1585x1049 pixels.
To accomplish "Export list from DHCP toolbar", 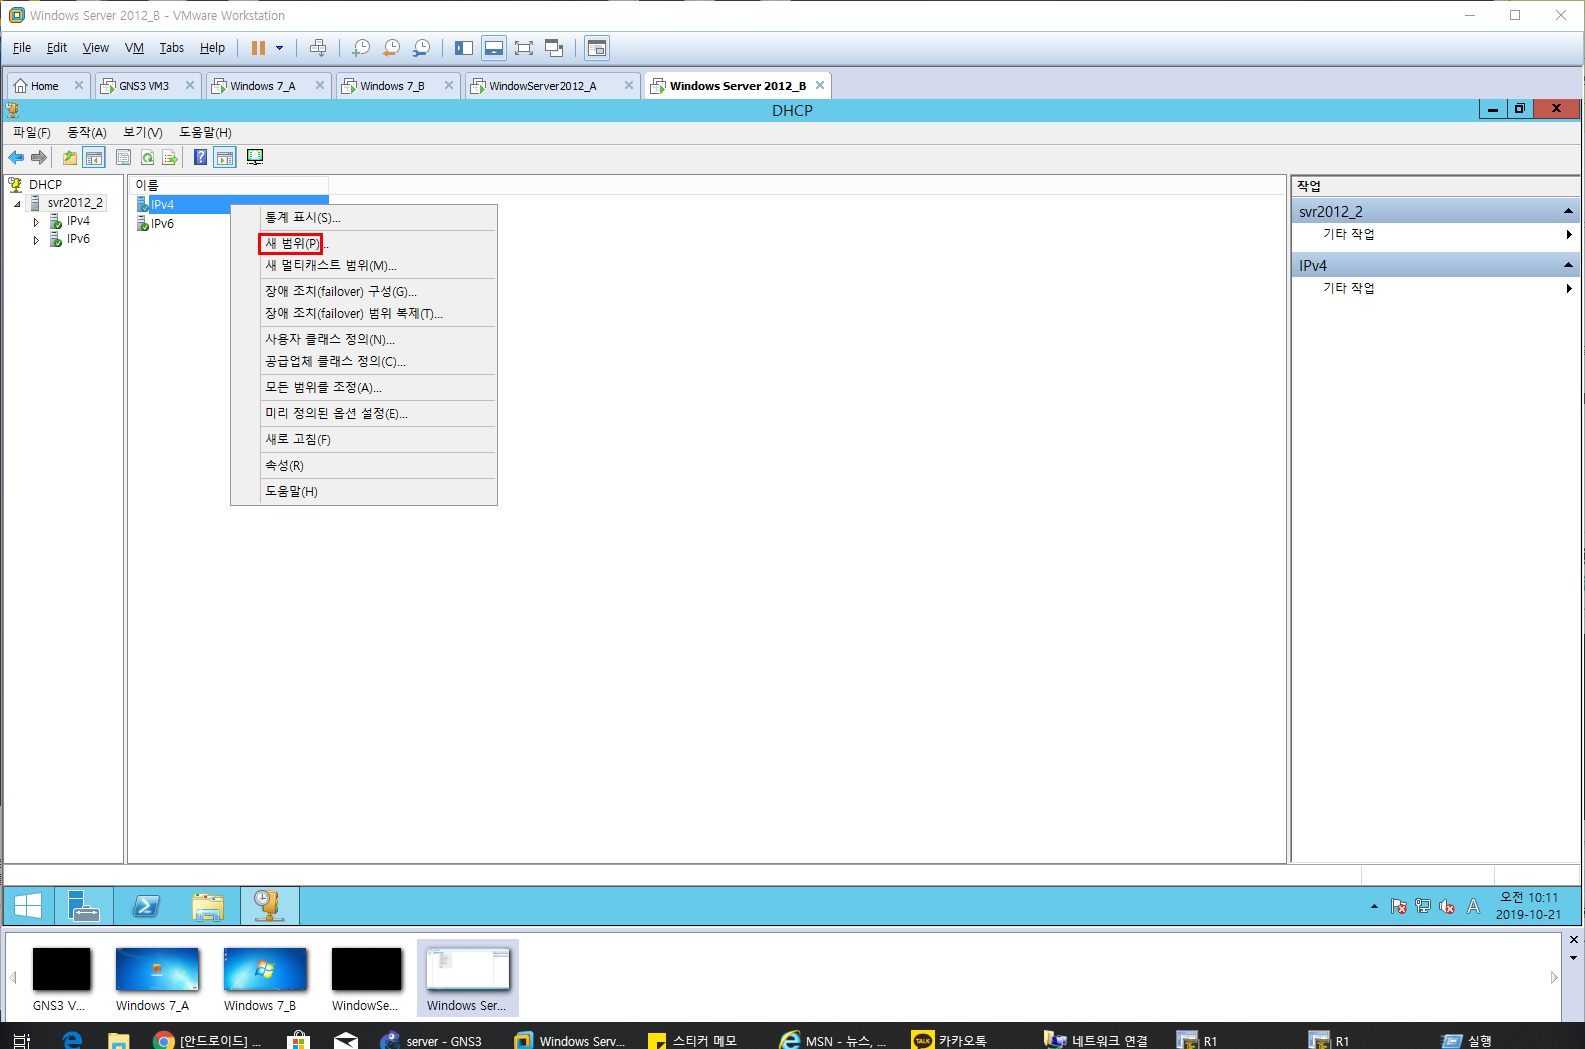I will point(170,157).
